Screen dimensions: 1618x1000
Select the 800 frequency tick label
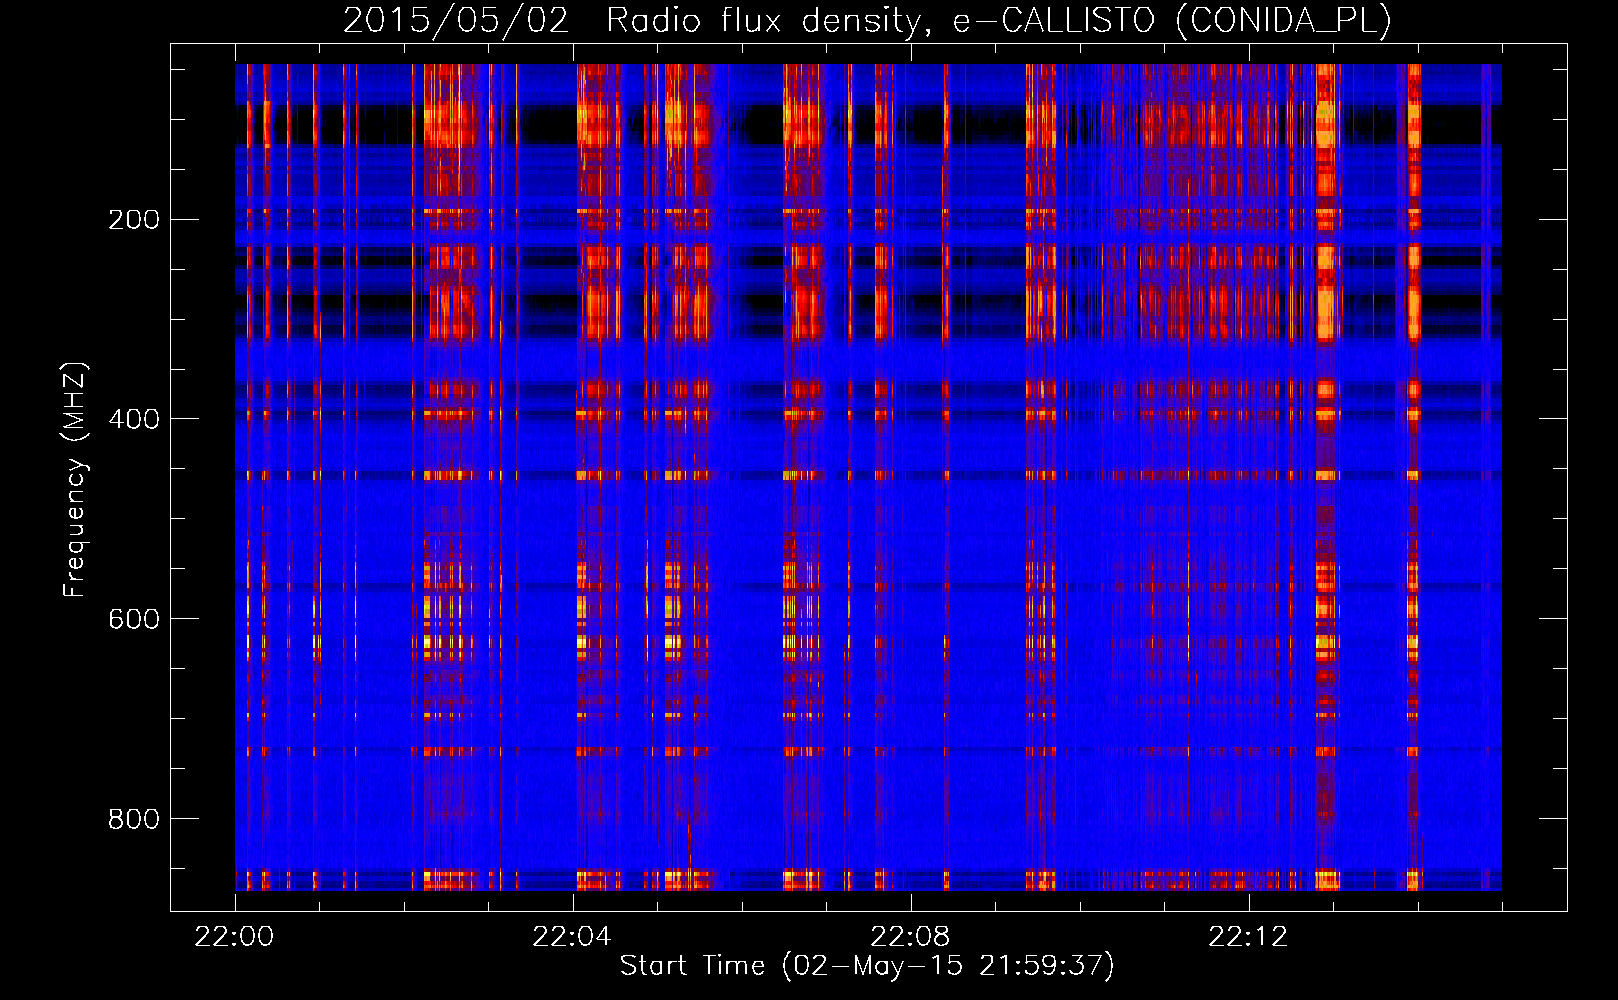tap(134, 819)
